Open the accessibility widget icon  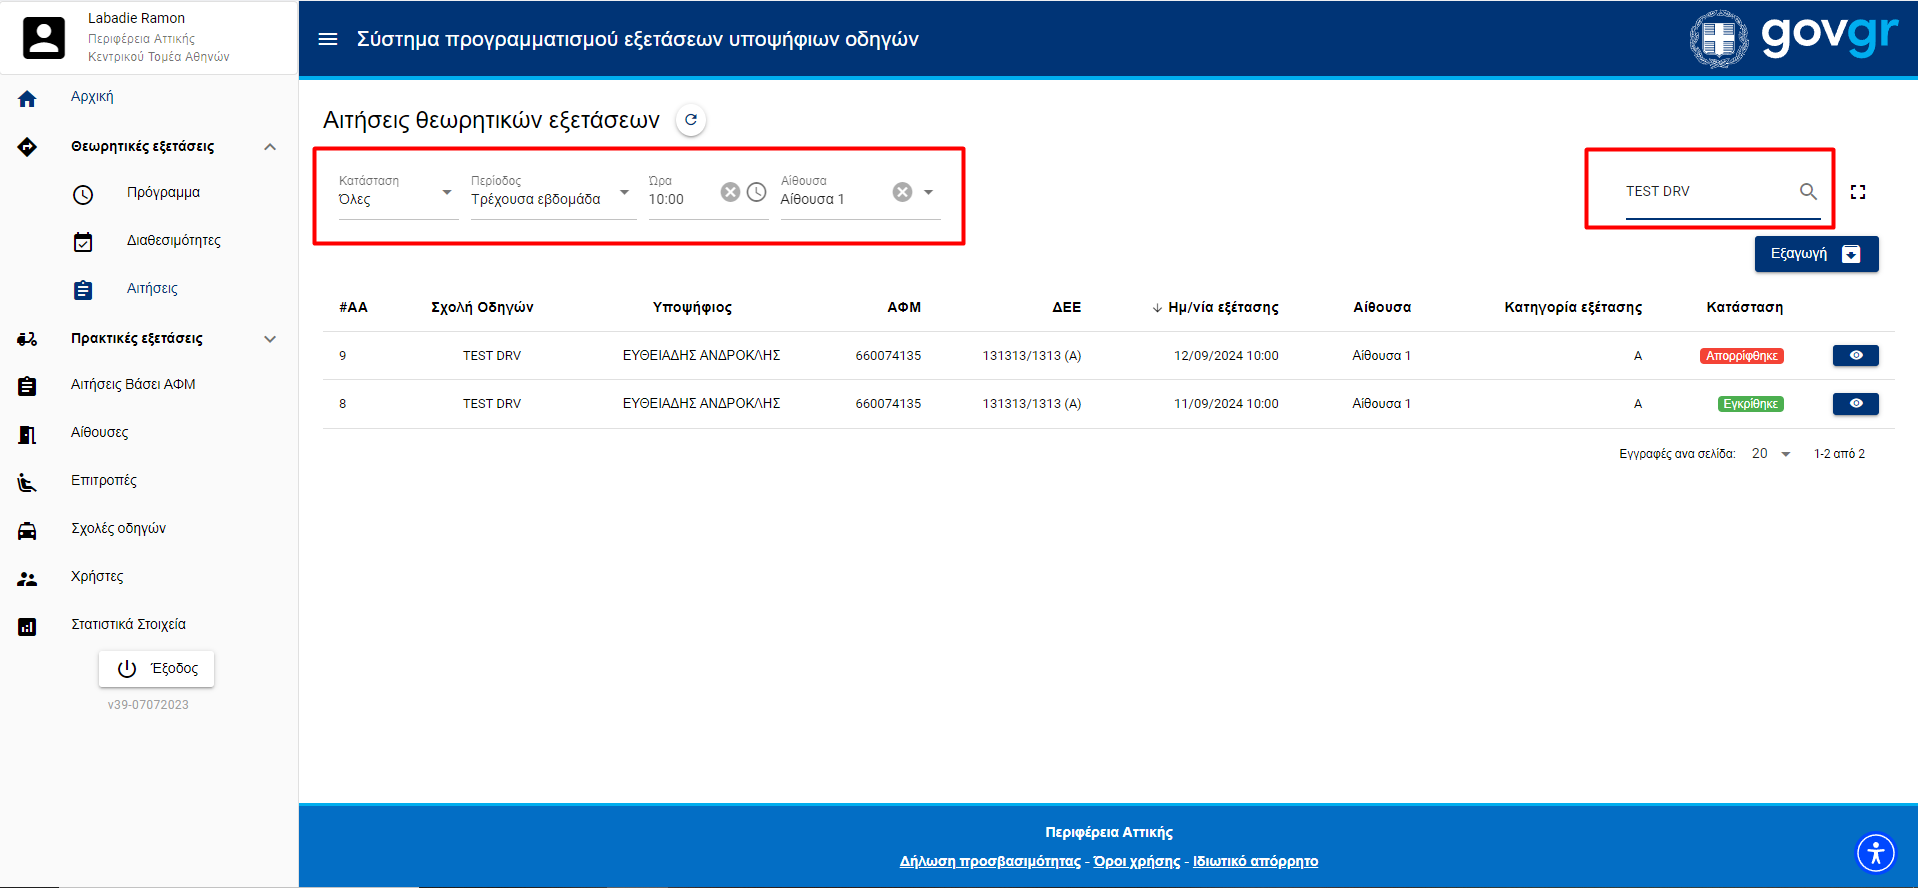[1875, 853]
